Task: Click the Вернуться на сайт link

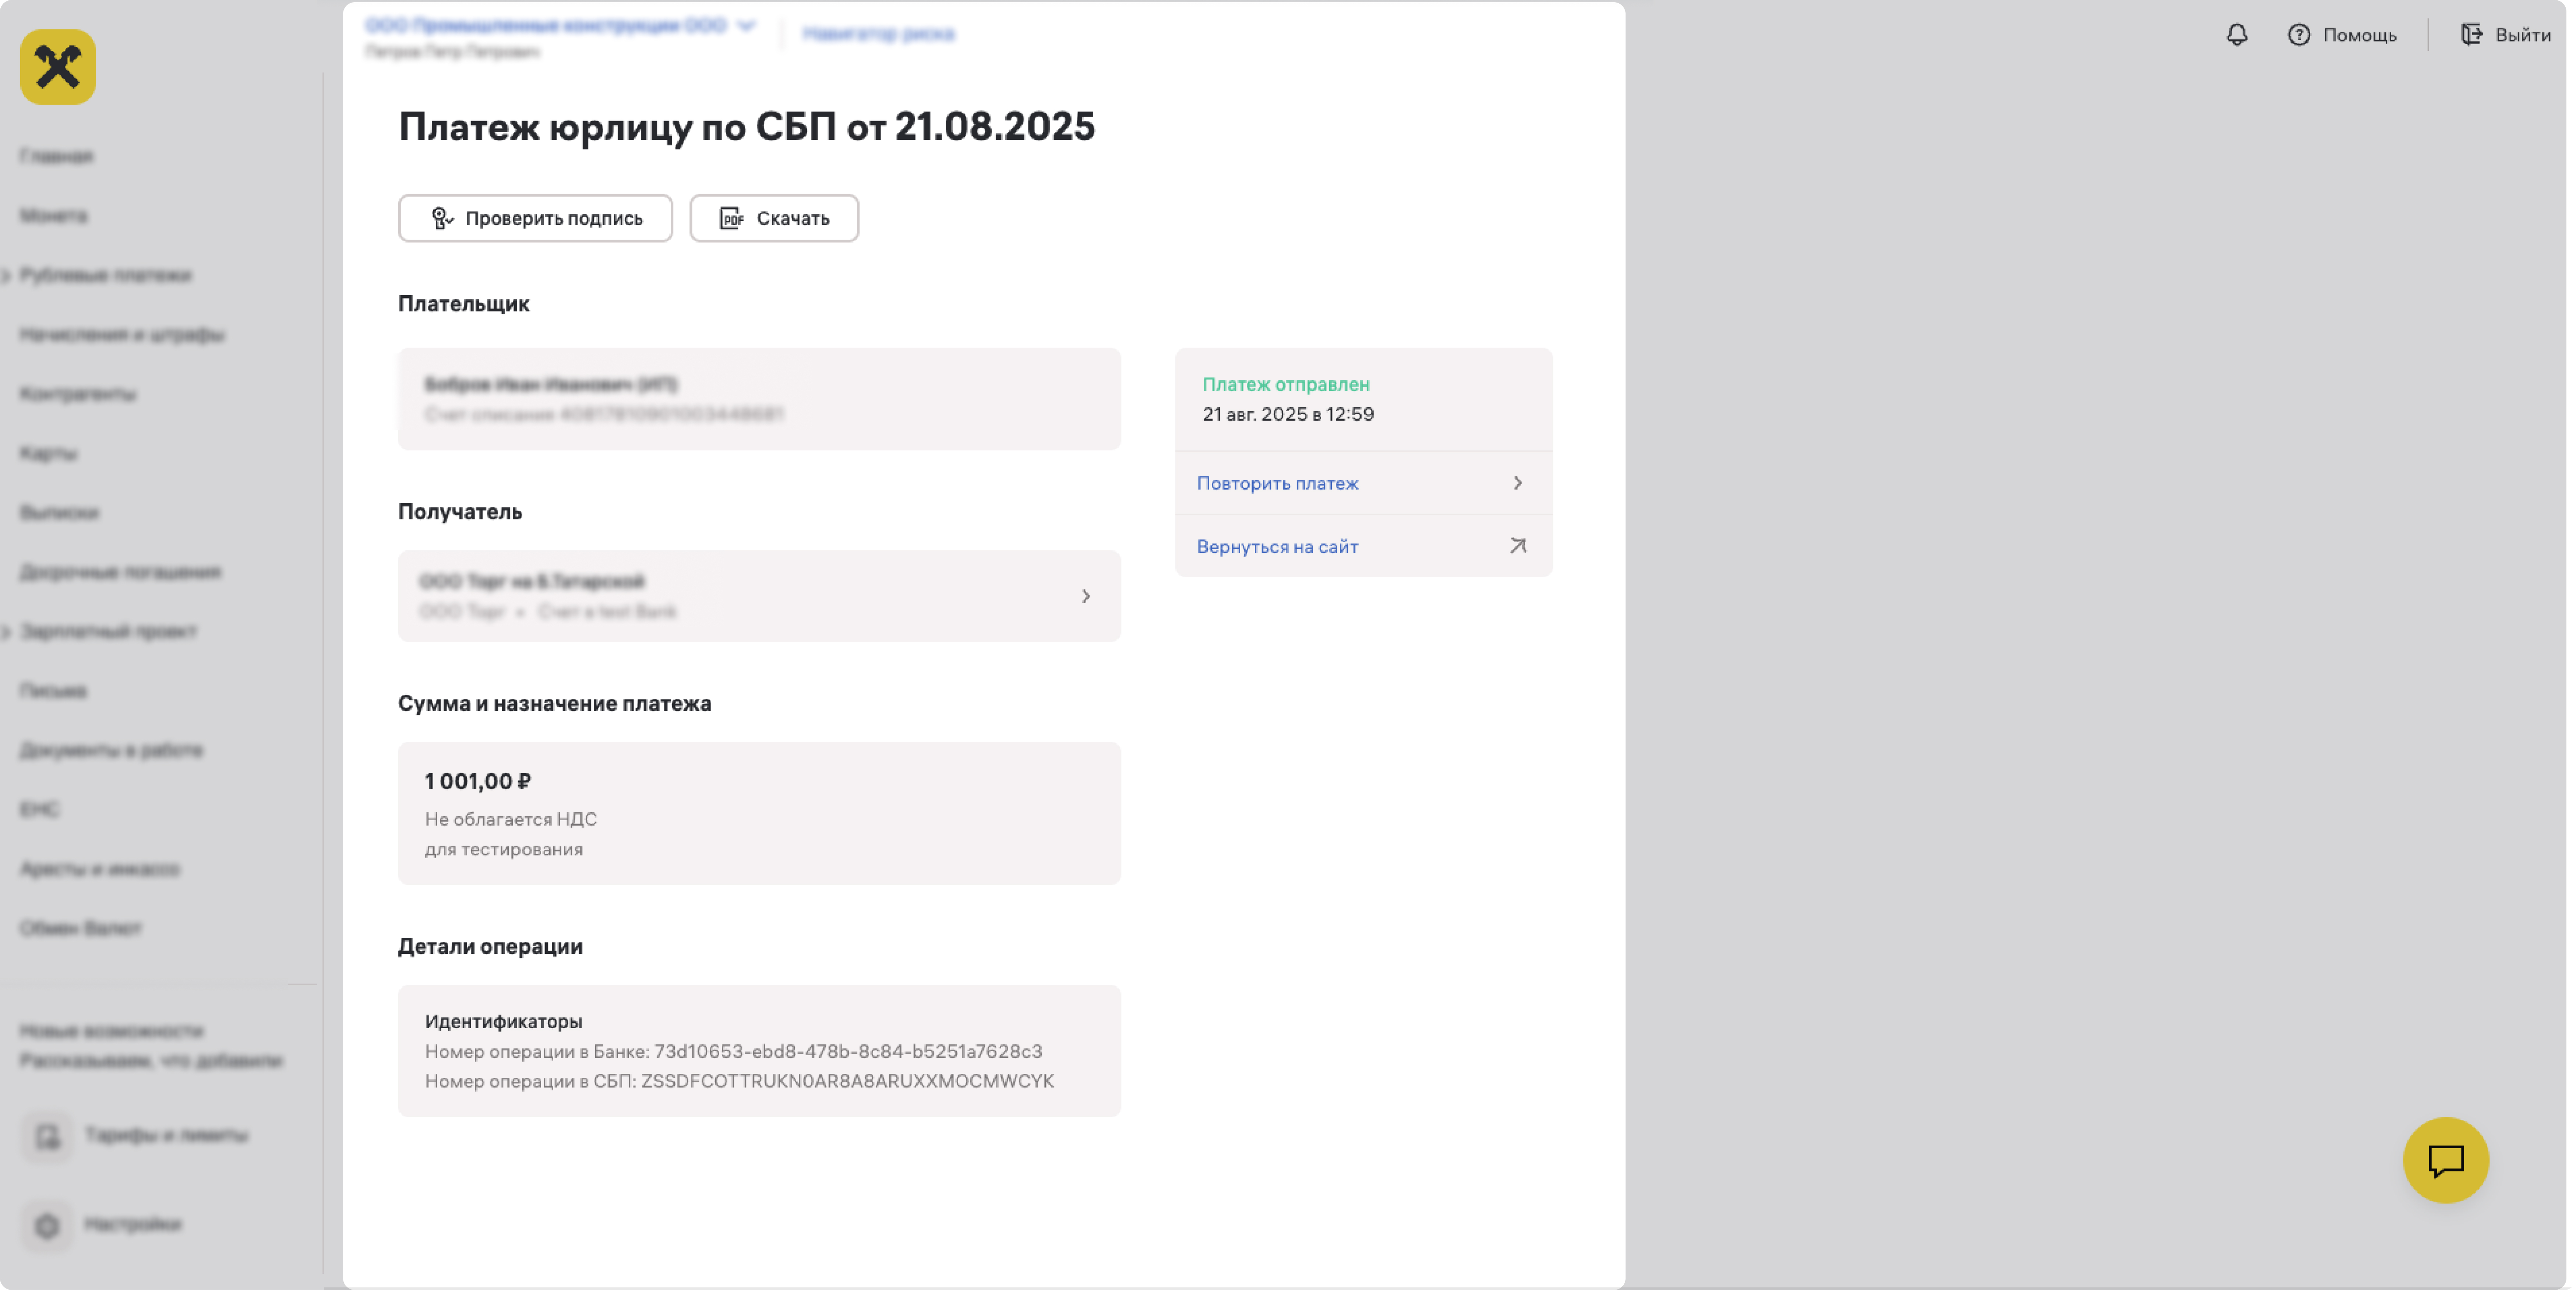Action: click(x=1277, y=546)
